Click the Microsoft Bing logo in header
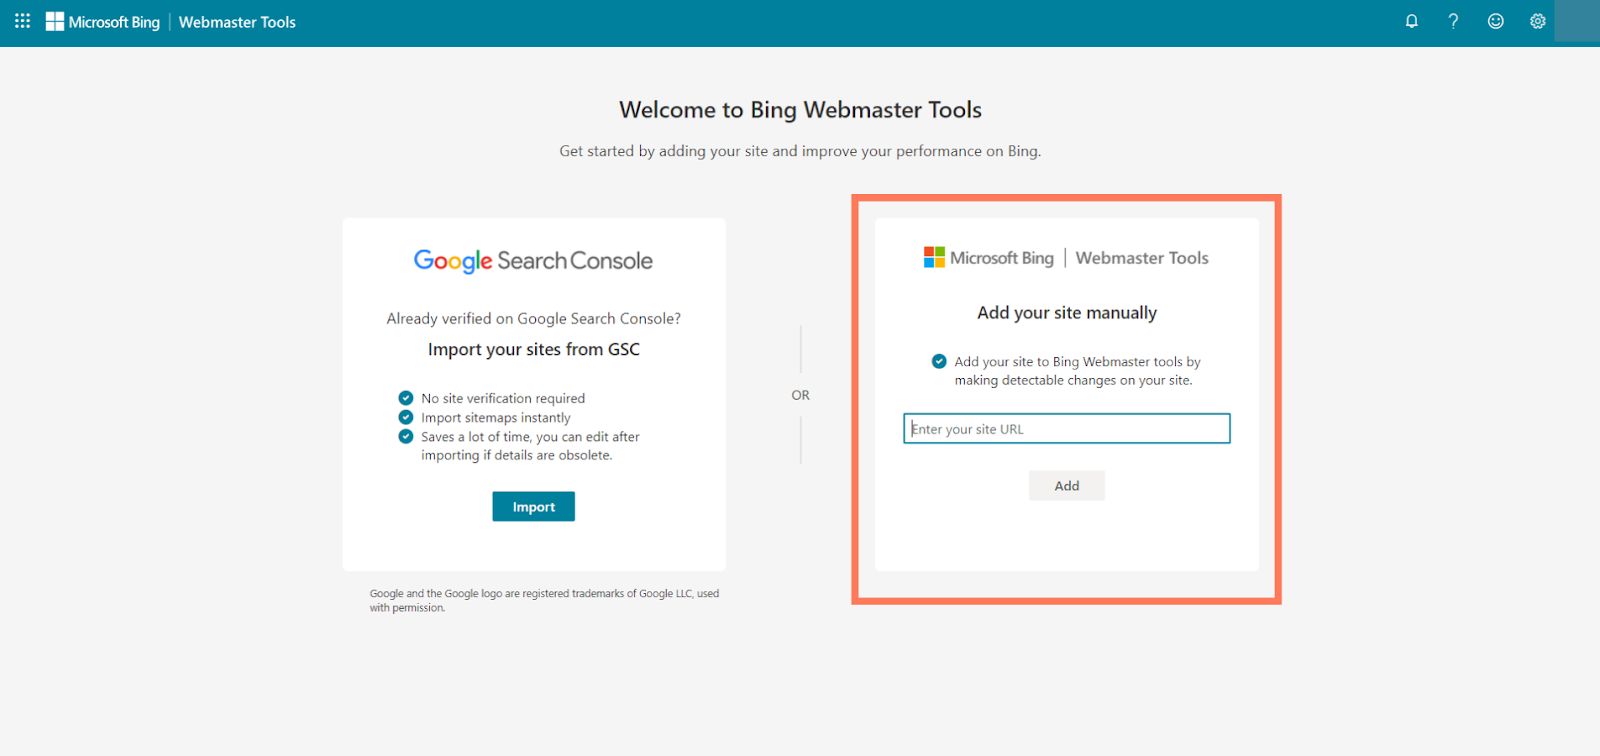1600x756 pixels. (103, 22)
